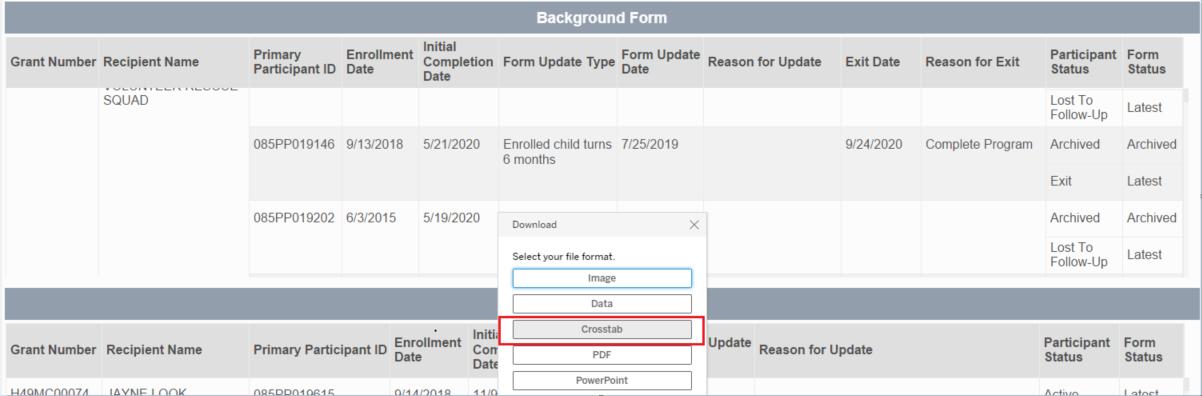Click Initial Completion Date column header
Screen dimensions: 1202x396
[458, 62]
